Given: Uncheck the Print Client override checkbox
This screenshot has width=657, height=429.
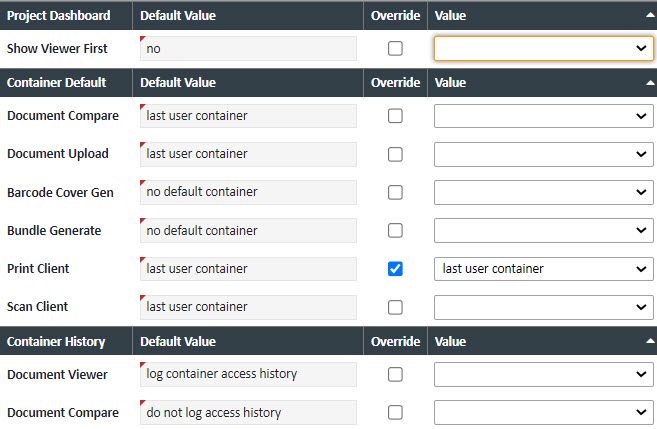Looking at the screenshot, I should 395,268.
